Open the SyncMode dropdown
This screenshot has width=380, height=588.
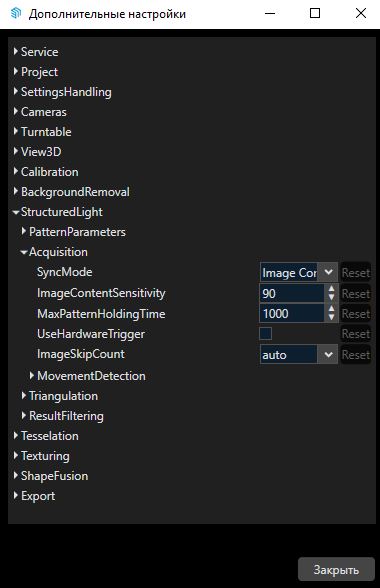(x=328, y=272)
